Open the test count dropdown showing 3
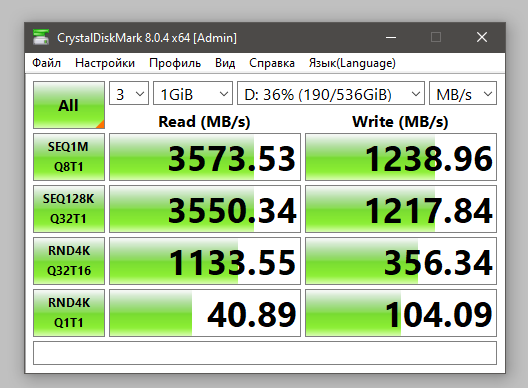The width and height of the screenshot is (528, 388). (129, 93)
